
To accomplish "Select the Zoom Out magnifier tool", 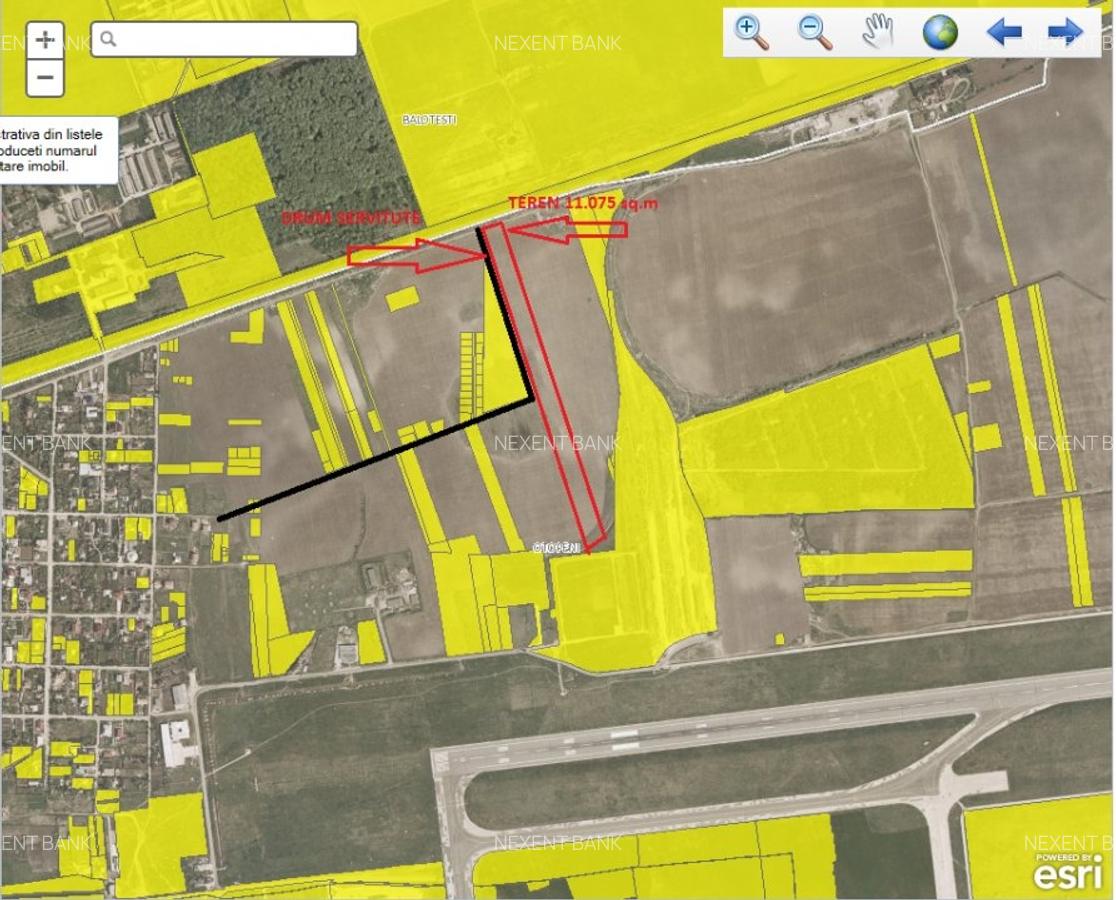I will [812, 30].
